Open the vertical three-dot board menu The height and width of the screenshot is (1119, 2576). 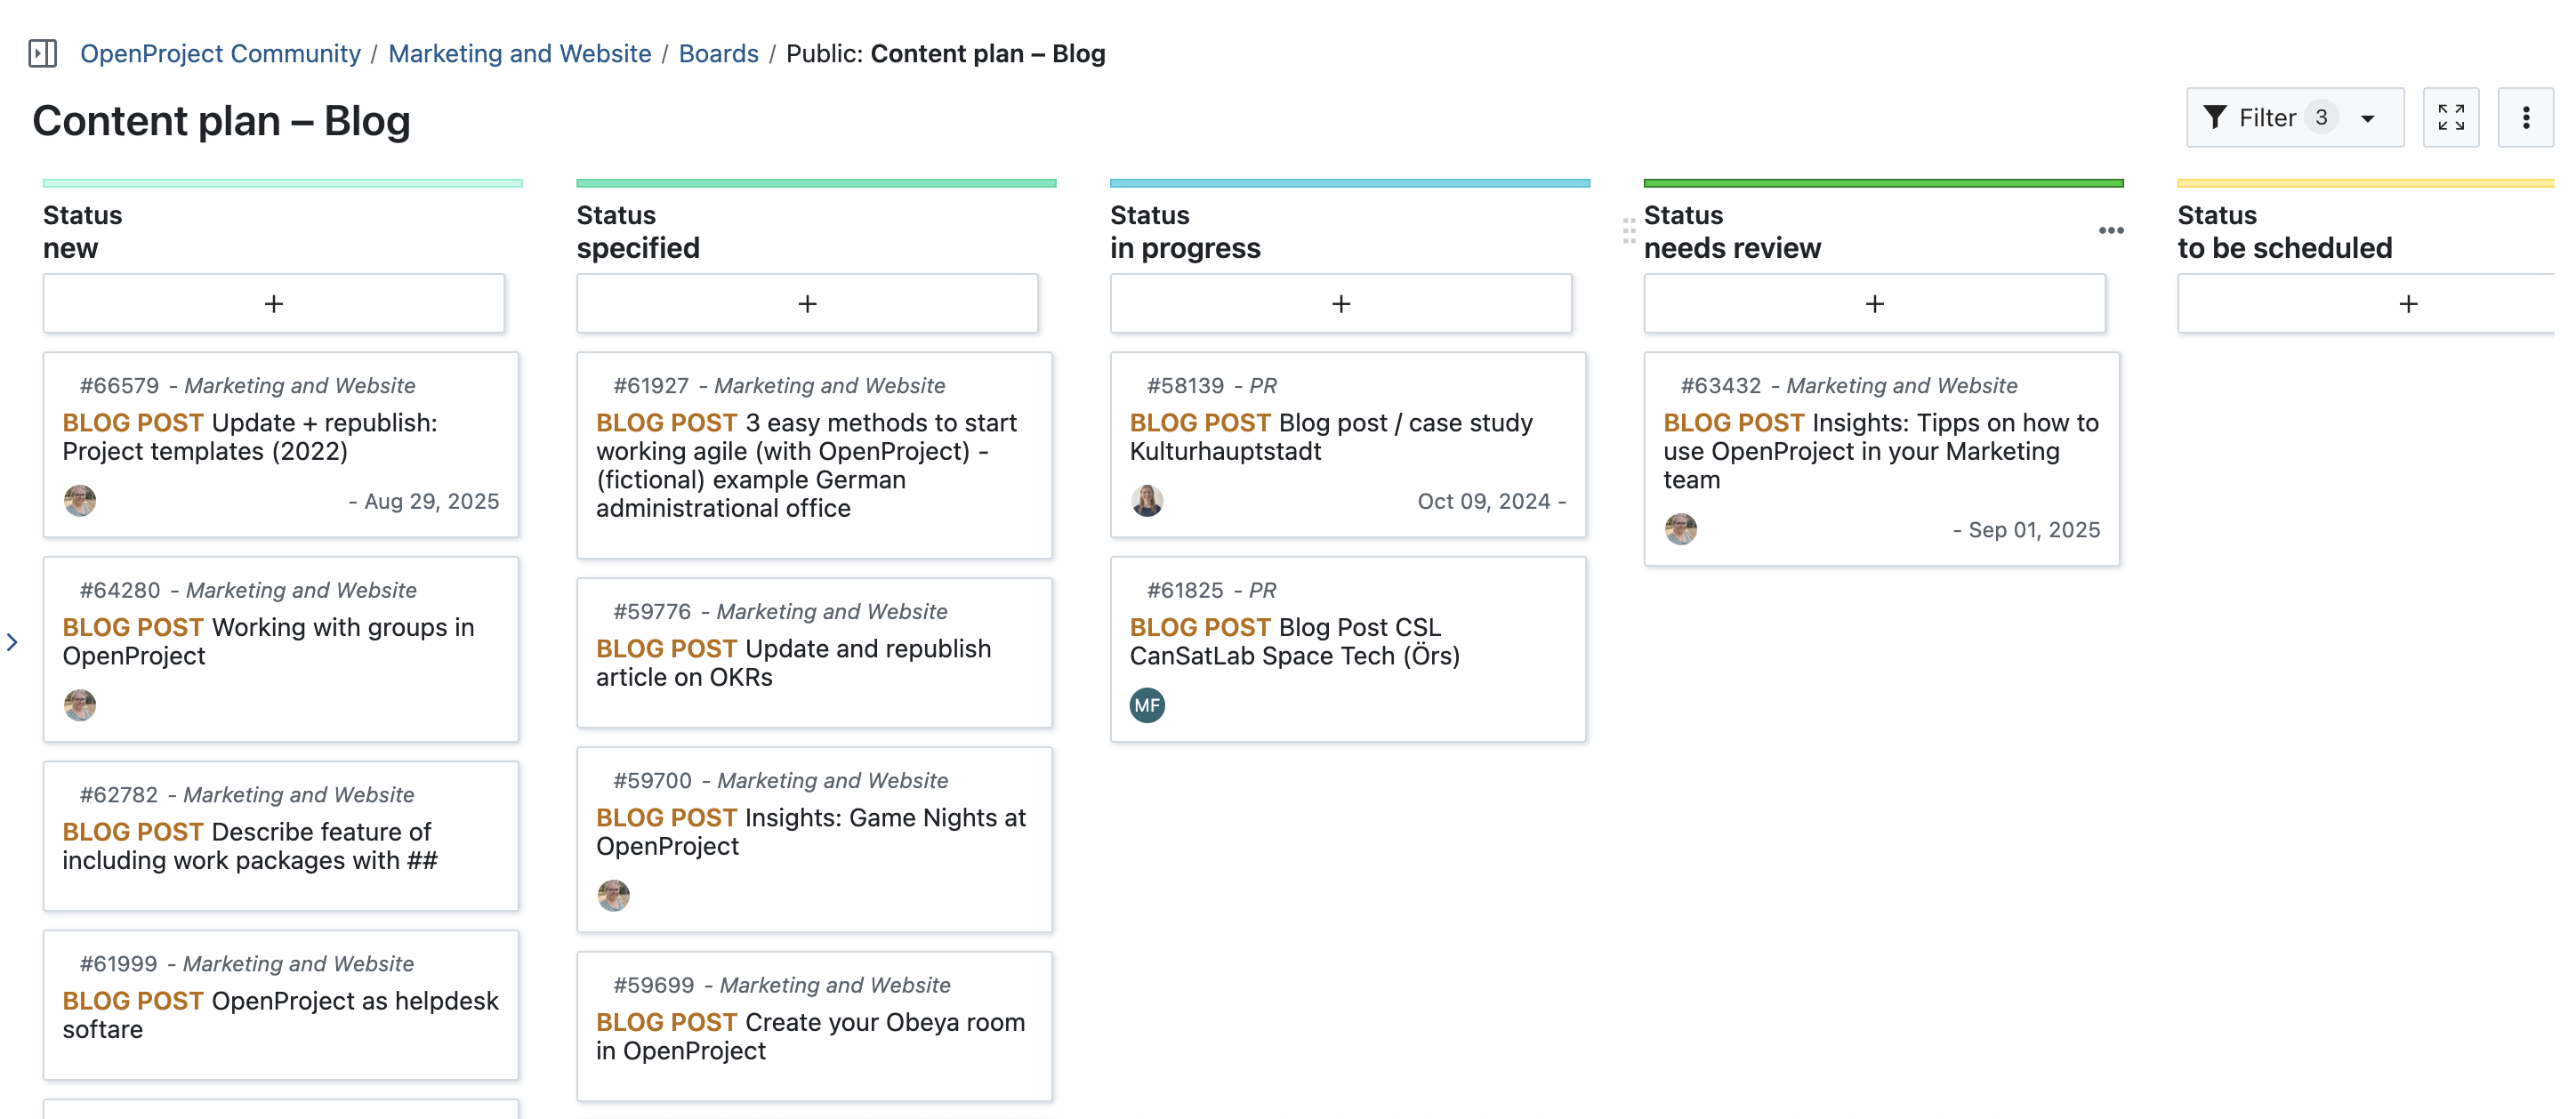(2527, 117)
